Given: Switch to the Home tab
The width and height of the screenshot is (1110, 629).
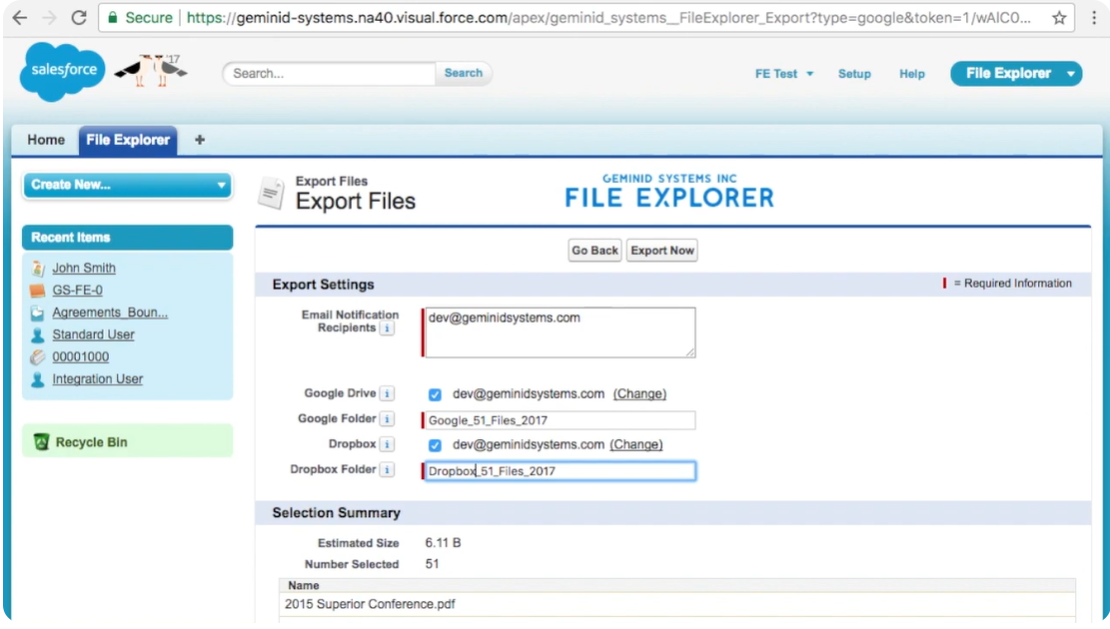Looking at the screenshot, I should coord(45,140).
